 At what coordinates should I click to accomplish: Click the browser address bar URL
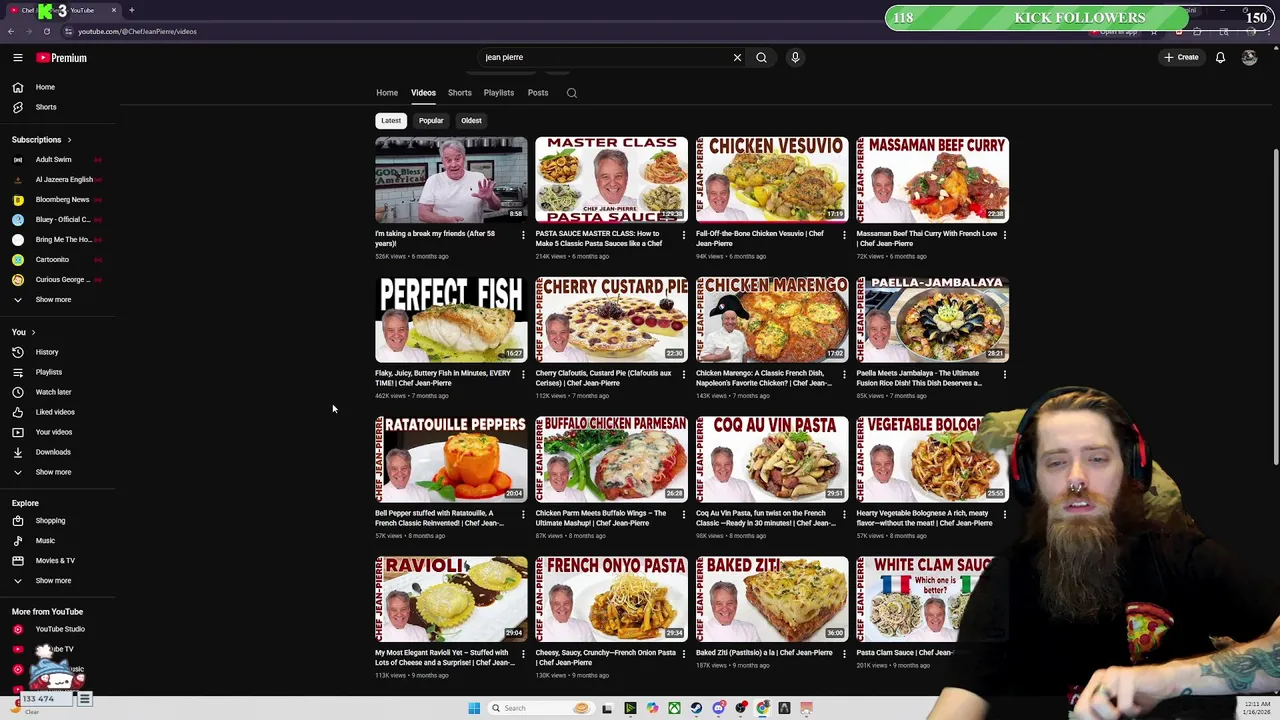(137, 31)
